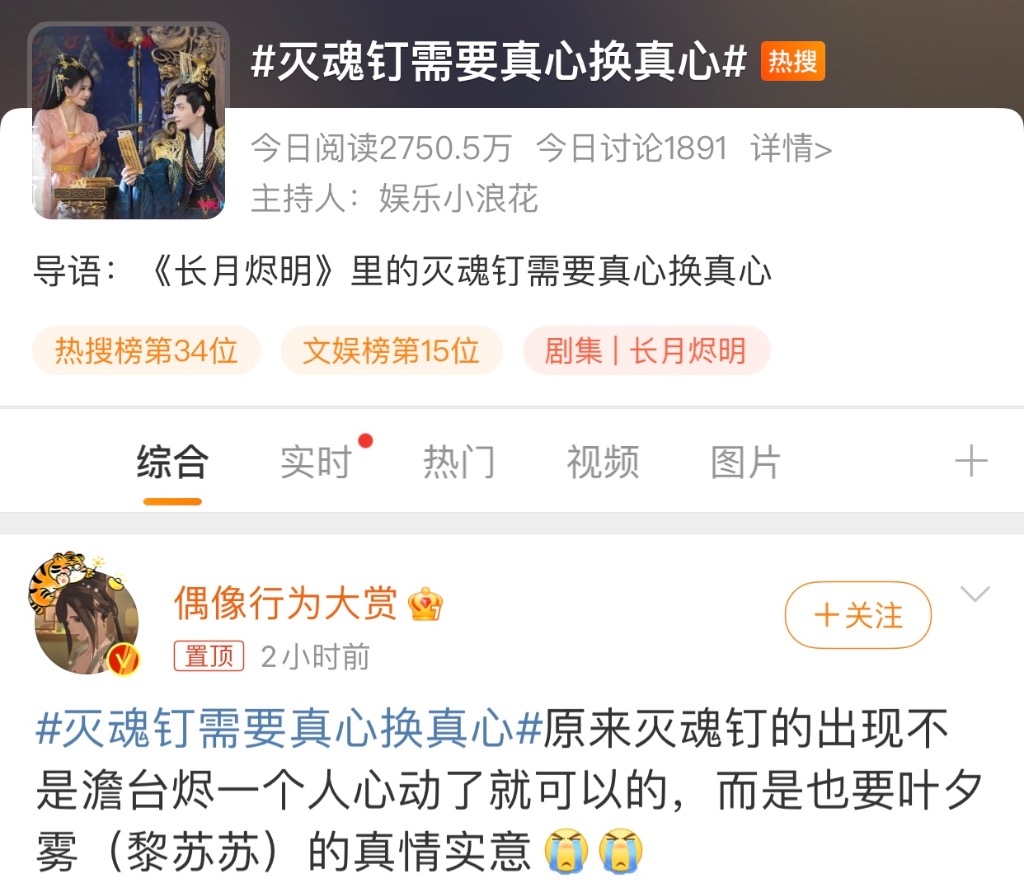Follow 偶像行为大赏 with +关注 button
The height and width of the screenshot is (888, 1024).
(858, 615)
